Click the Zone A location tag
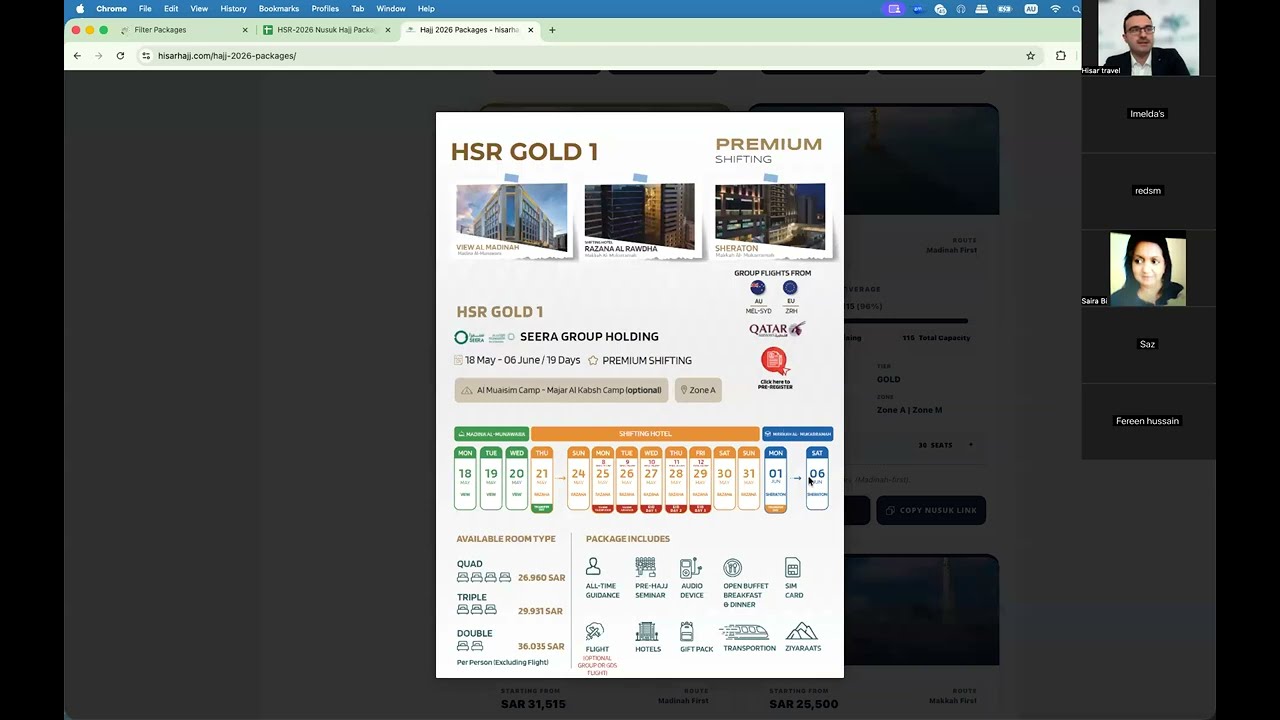The image size is (1280, 720). 698,390
